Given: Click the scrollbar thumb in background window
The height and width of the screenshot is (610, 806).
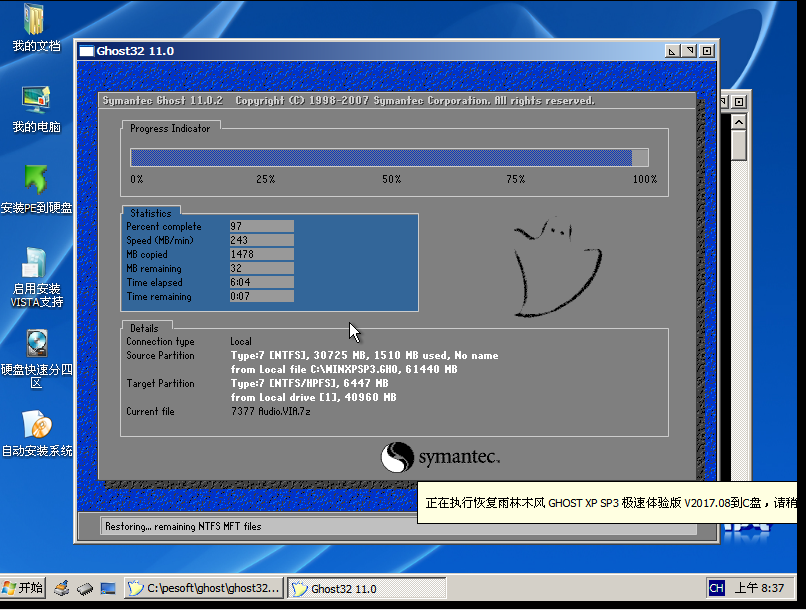Looking at the screenshot, I should (x=739, y=145).
